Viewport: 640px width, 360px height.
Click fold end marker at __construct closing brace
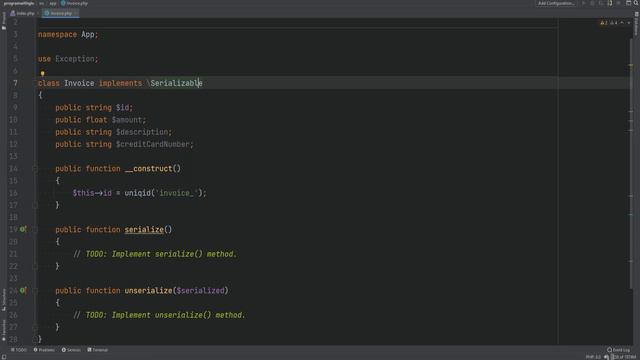coord(35,205)
